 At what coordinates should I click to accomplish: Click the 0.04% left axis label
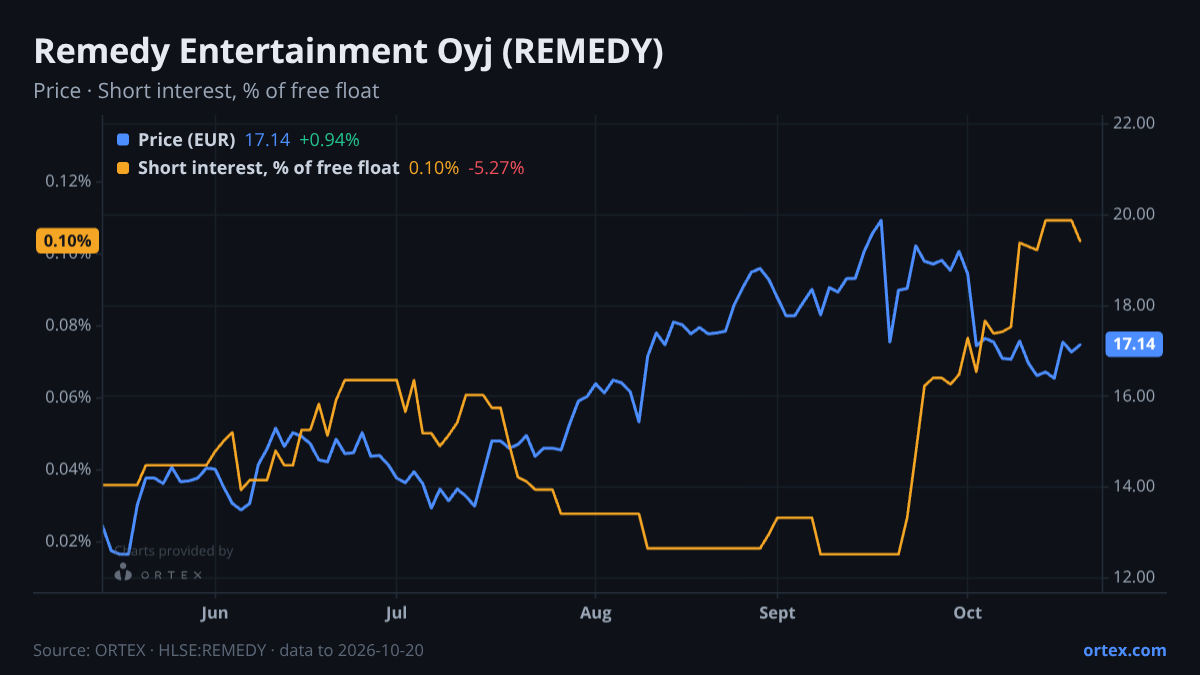pos(68,469)
